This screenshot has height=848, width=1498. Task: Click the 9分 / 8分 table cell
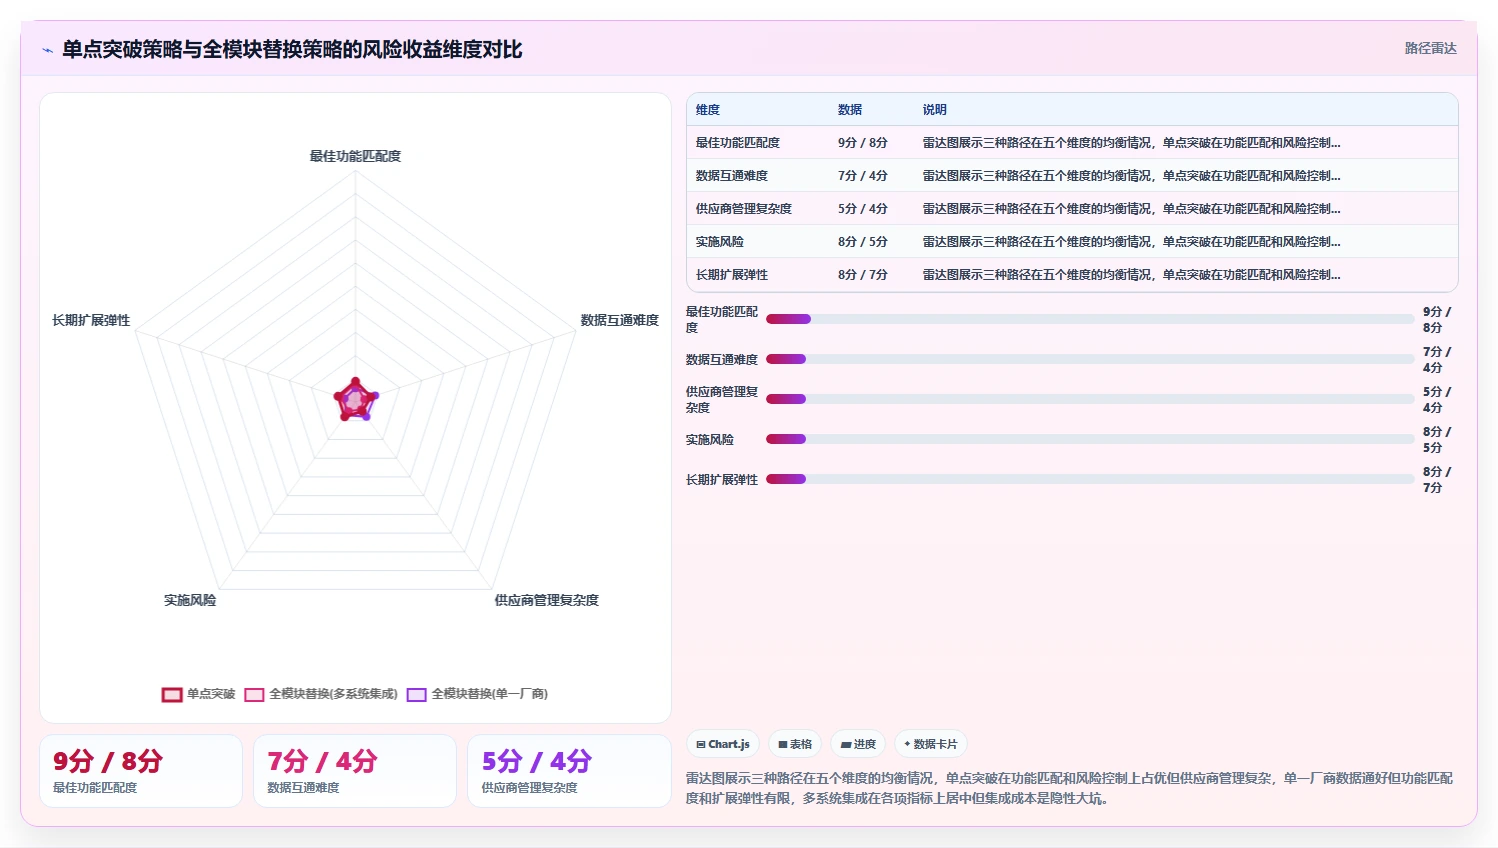click(x=863, y=143)
